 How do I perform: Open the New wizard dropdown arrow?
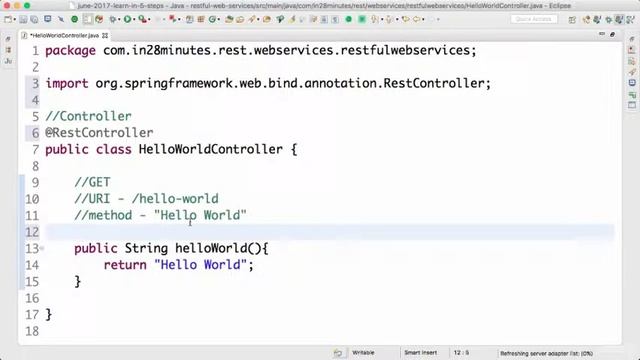tap(15, 20)
